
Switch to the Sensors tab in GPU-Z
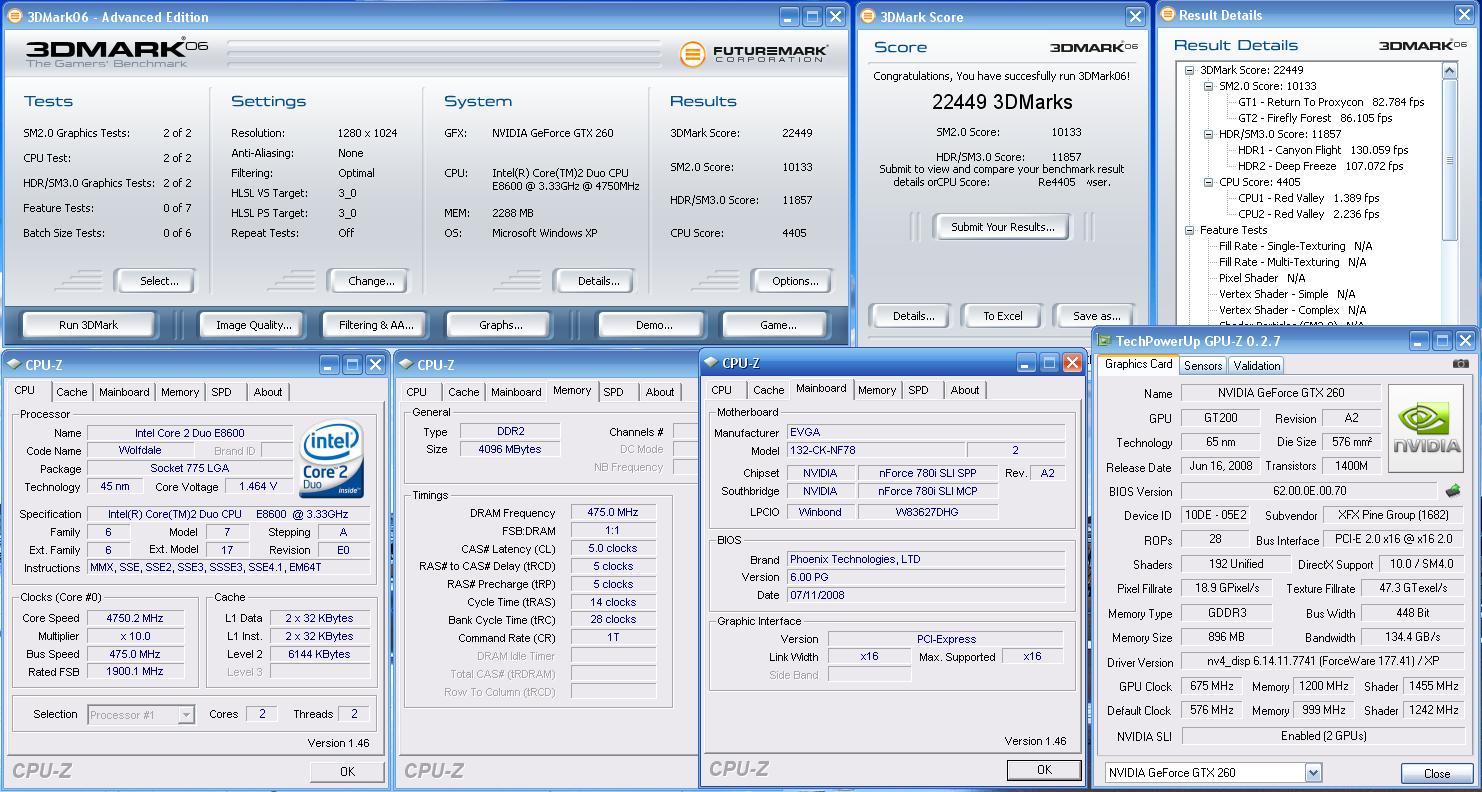(x=1203, y=366)
